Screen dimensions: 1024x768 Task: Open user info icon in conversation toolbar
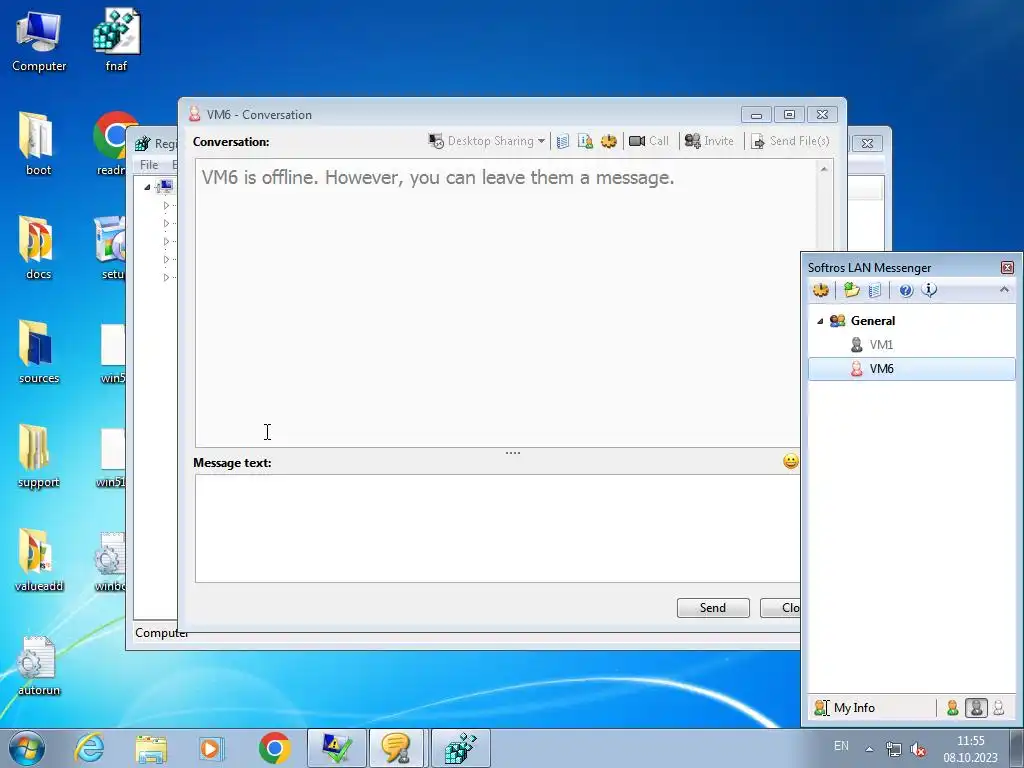point(585,141)
